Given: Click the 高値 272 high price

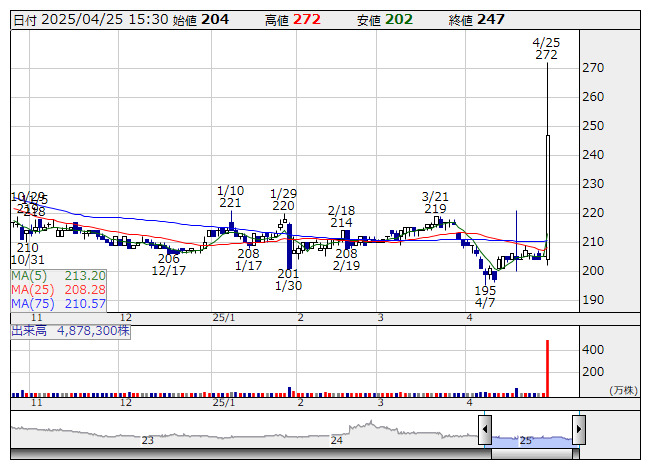Looking at the screenshot, I should tap(293, 20).
